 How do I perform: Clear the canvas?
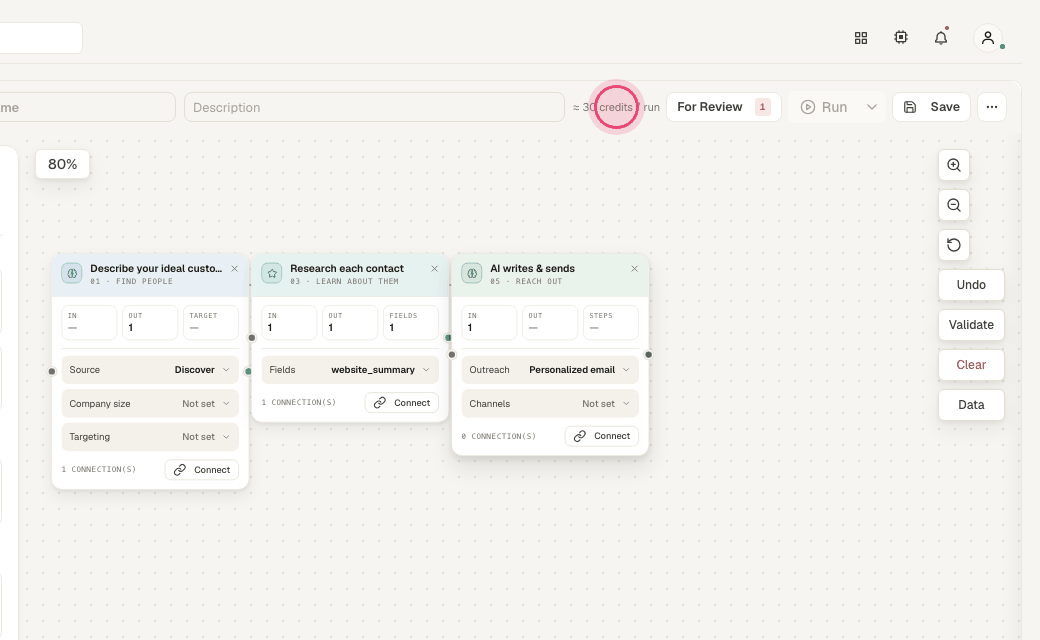[971, 365]
